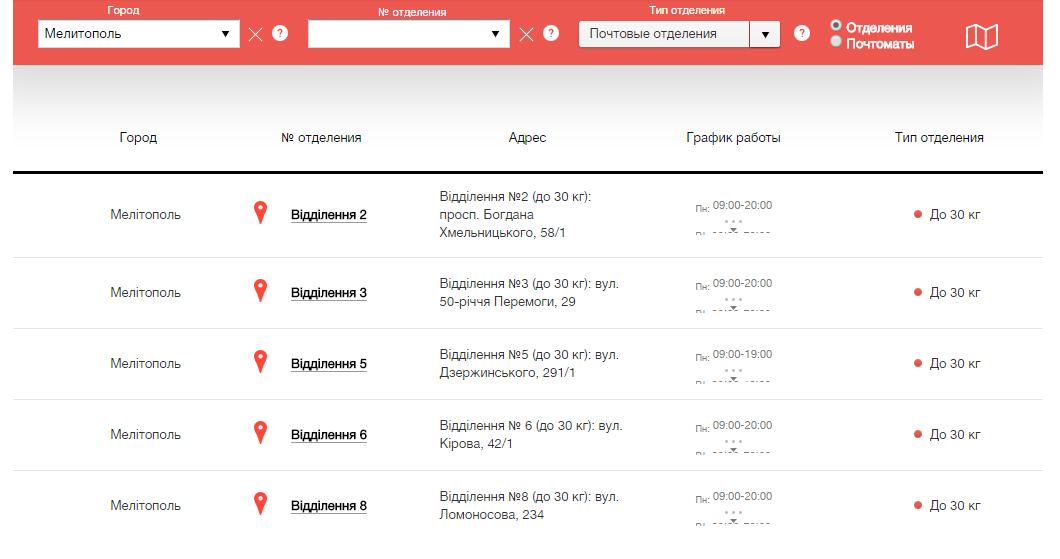The image size is (1060, 559).
Task: Open the Відділення 3 link
Action: [x=328, y=293]
